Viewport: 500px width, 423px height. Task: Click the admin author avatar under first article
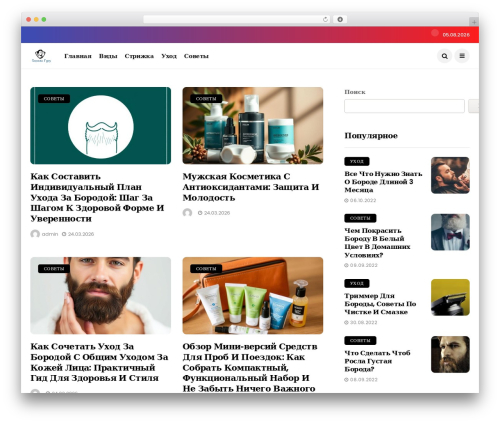(x=35, y=234)
